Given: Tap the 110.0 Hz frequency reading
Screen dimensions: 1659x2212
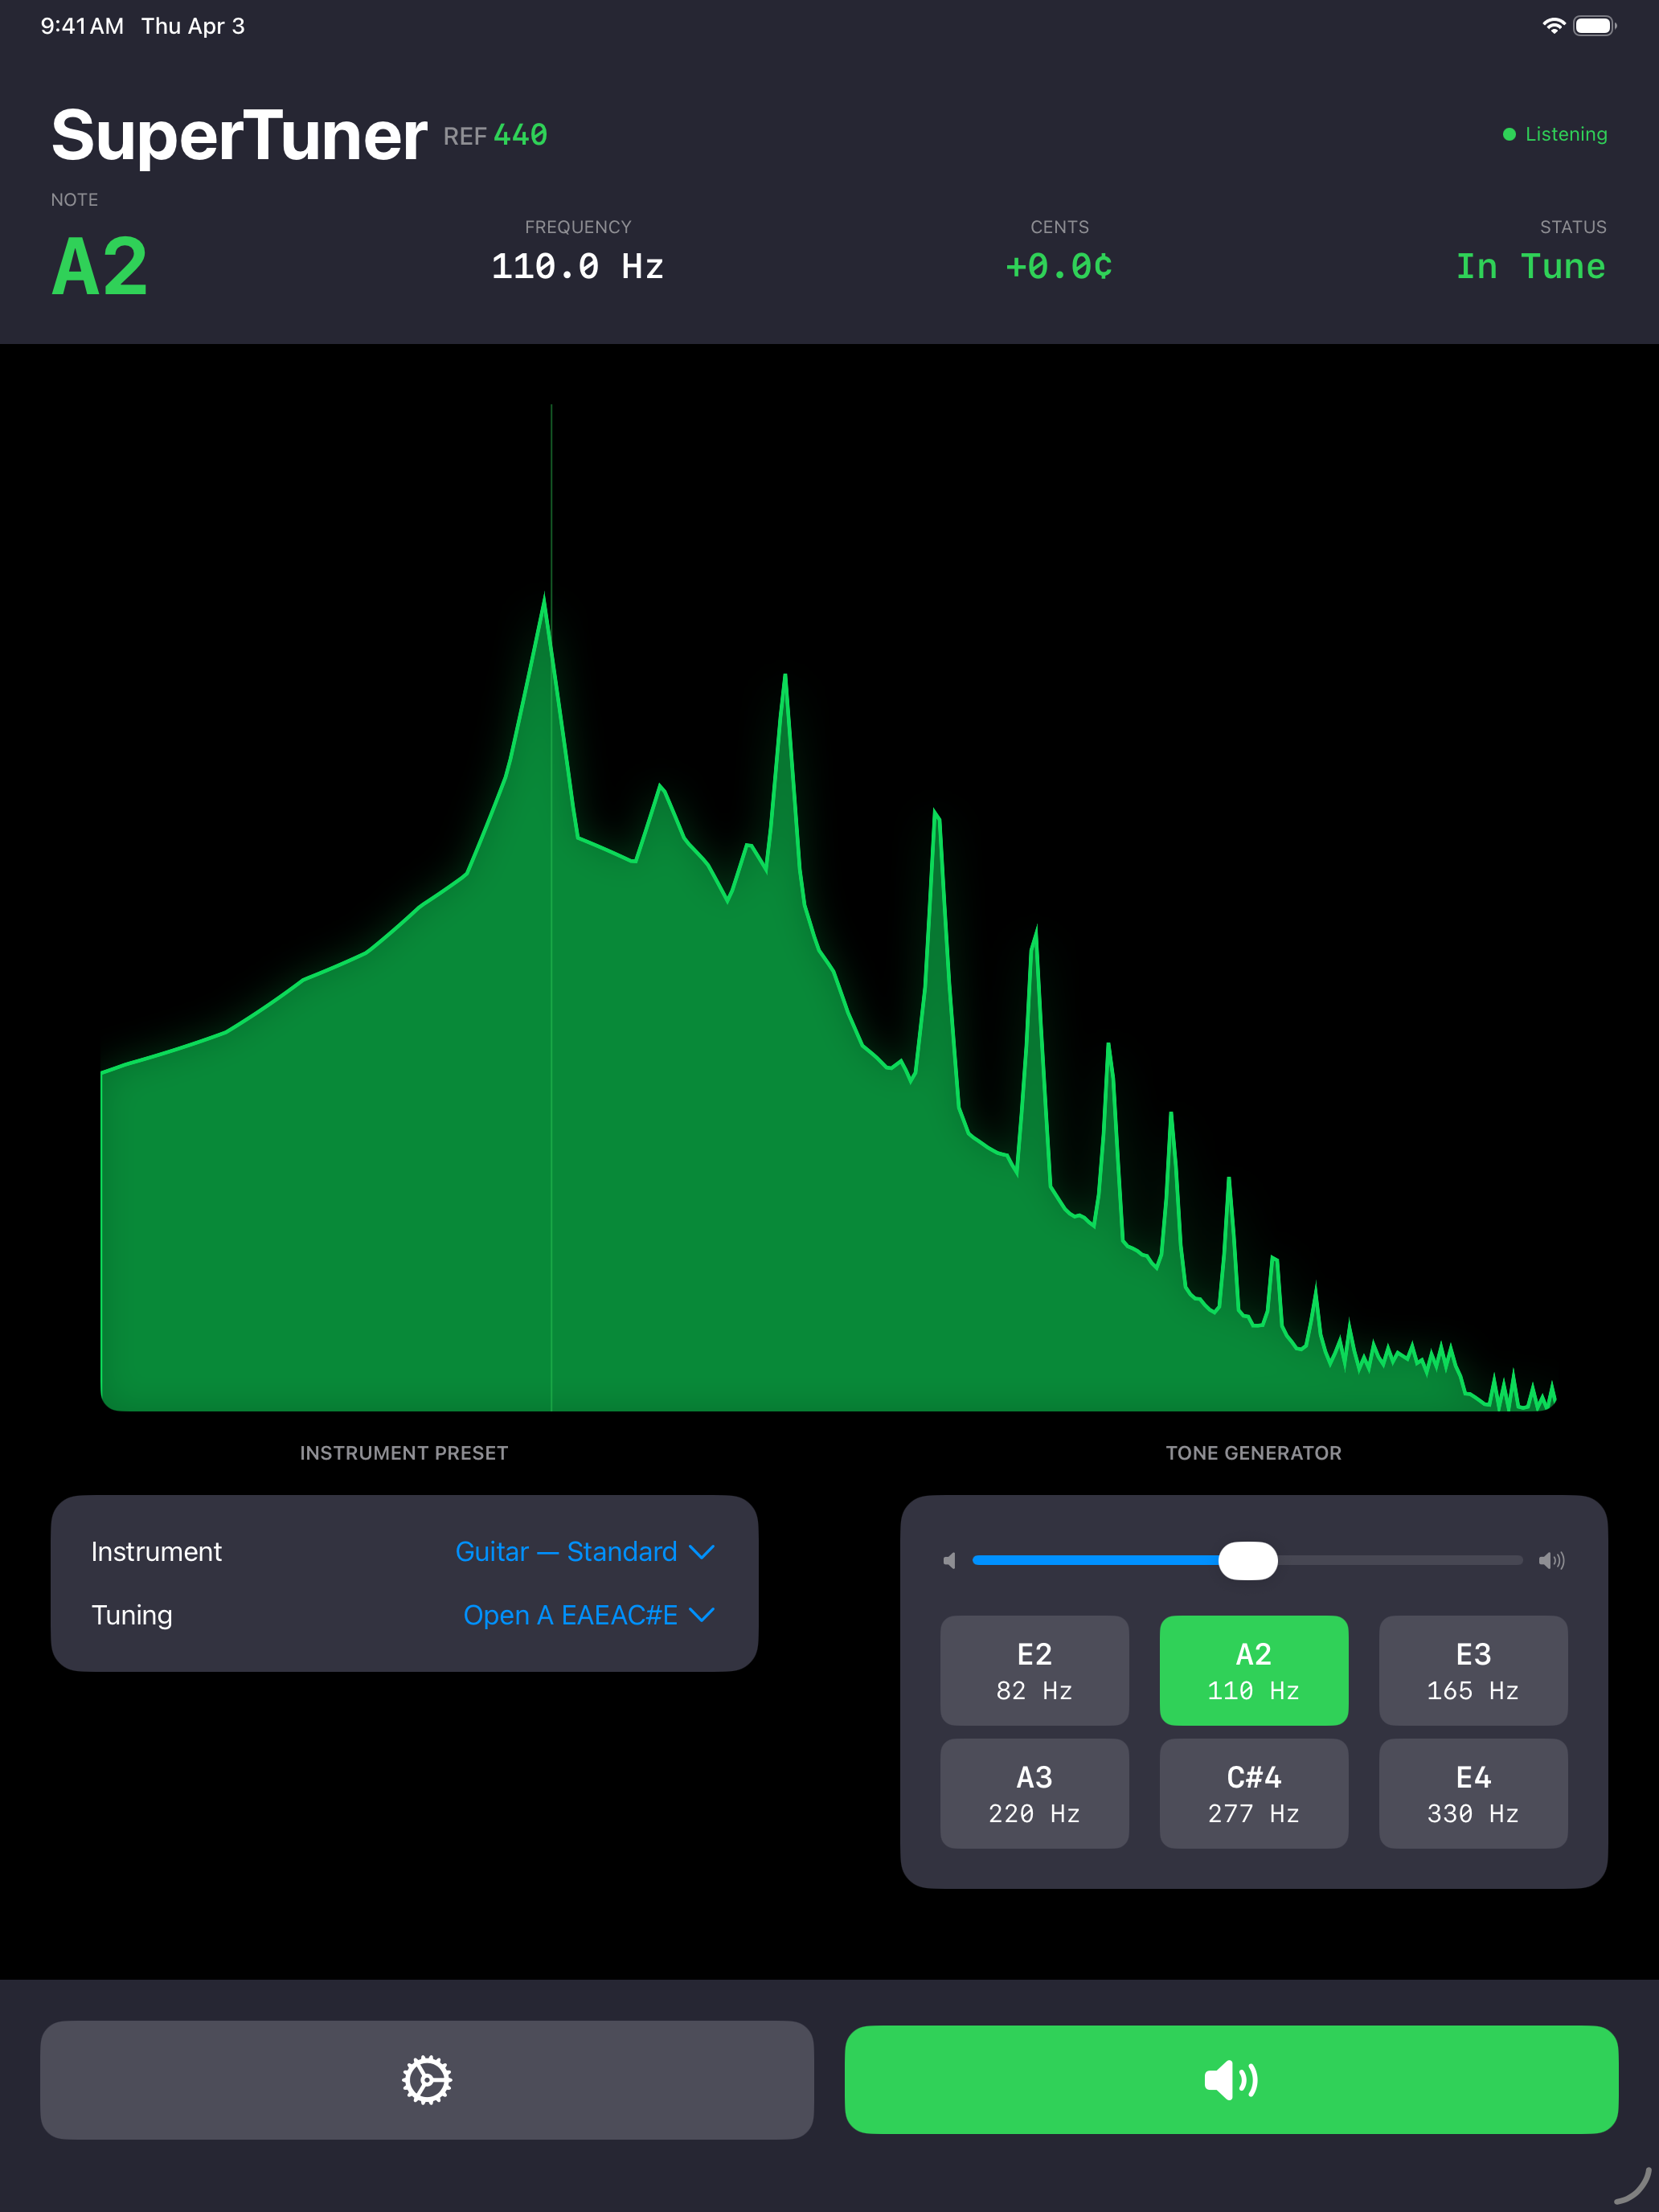Looking at the screenshot, I should click(577, 267).
